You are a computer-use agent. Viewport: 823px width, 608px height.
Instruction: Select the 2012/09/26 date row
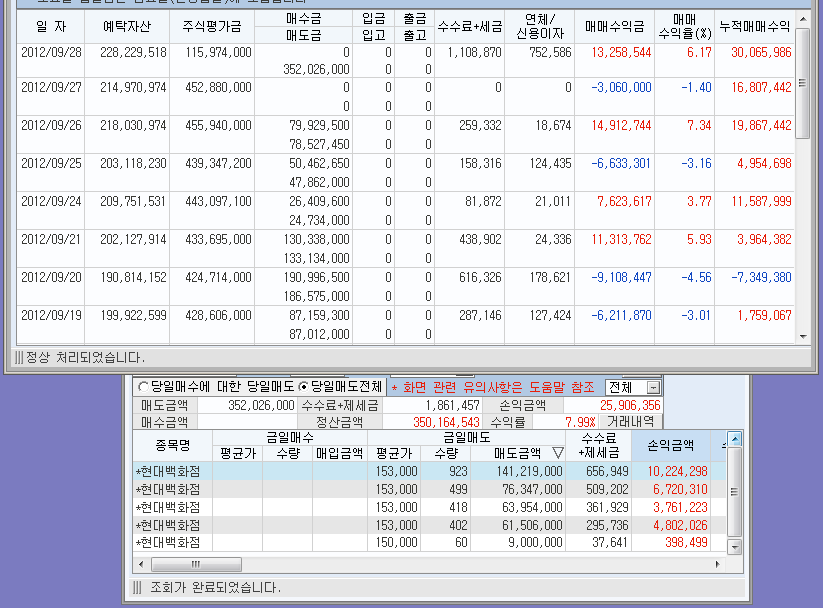coord(52,126)
